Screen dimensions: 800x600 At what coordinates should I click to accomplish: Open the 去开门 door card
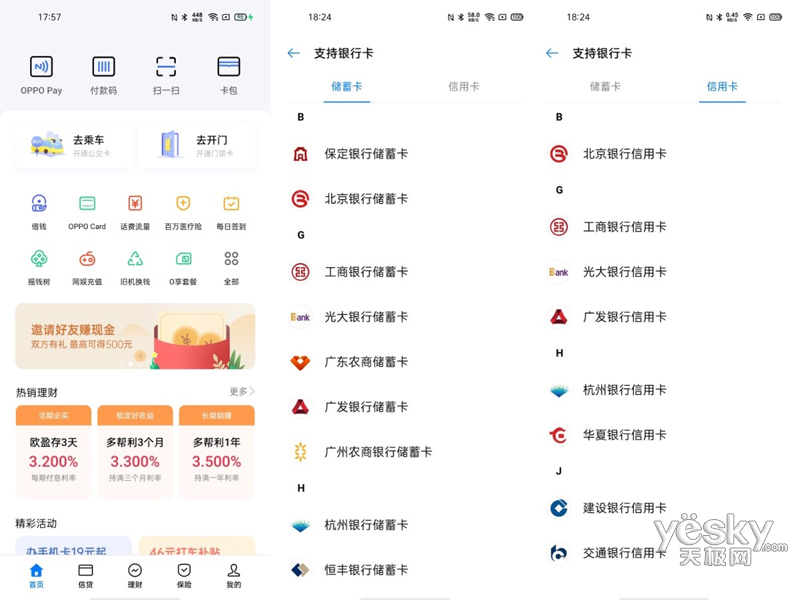click(x=197, y=145)
